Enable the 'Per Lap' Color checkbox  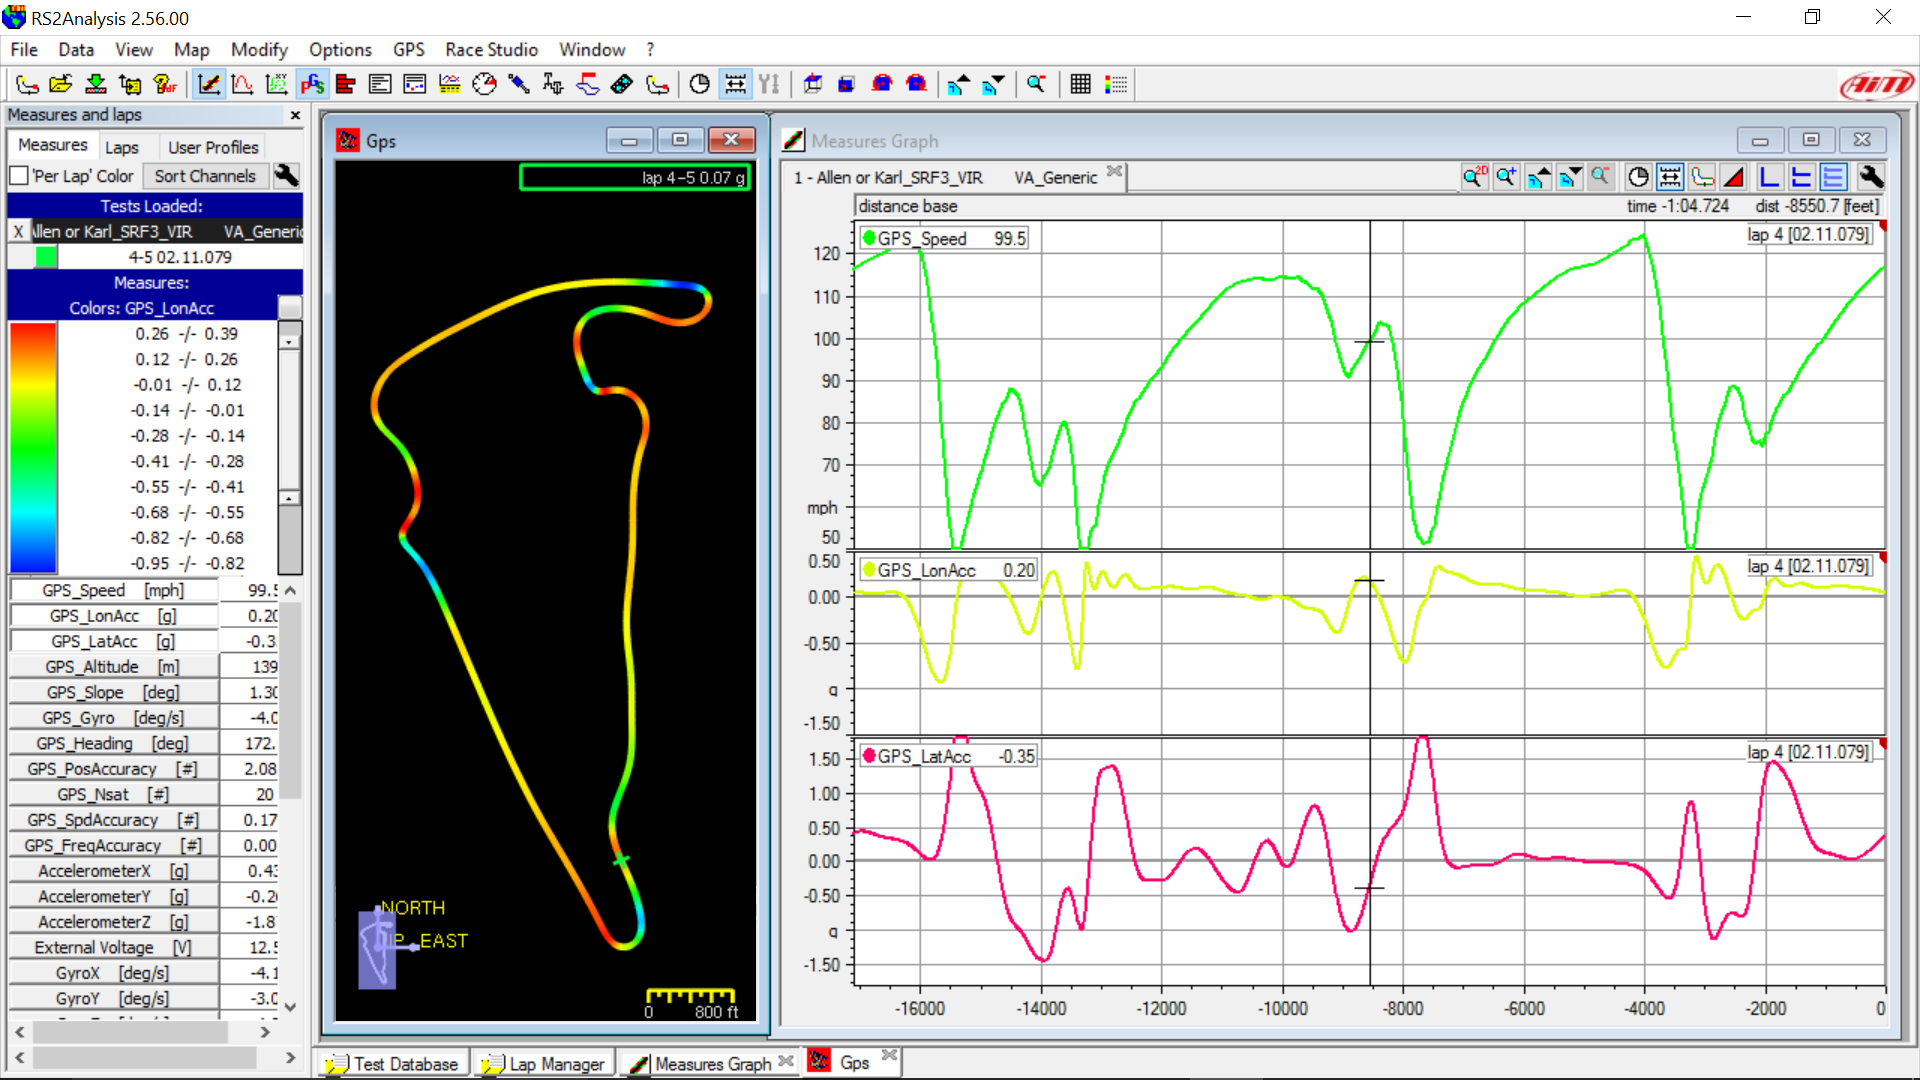[18, 176]
